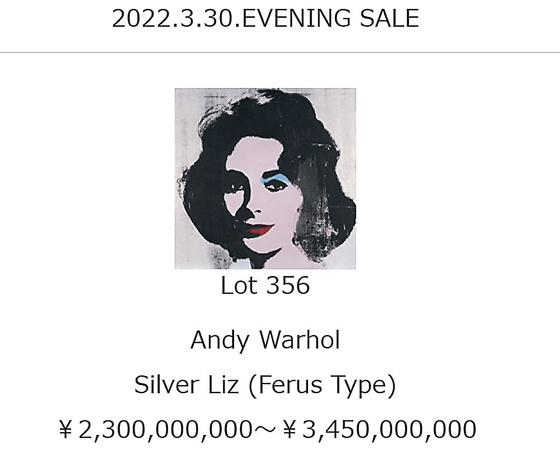Click the parenthetical (Ferus Type)
Screen dimensions: 560x473
pyautogui.click(x=322, y=385)
